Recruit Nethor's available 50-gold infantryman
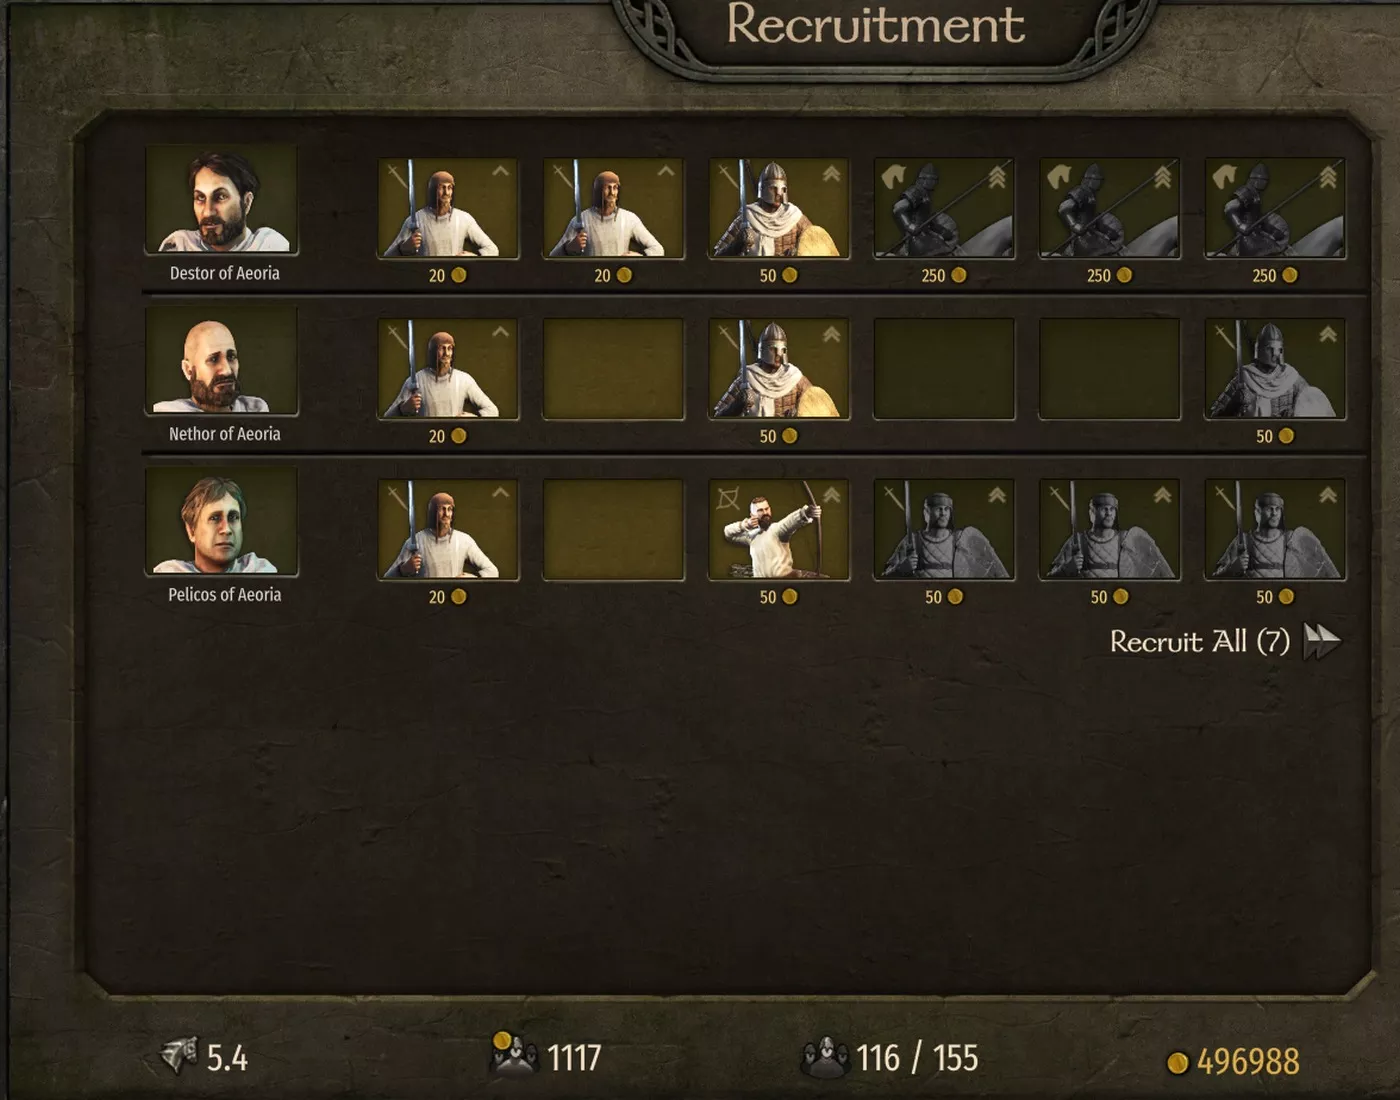1400x1100 pixels. (779, 369)
